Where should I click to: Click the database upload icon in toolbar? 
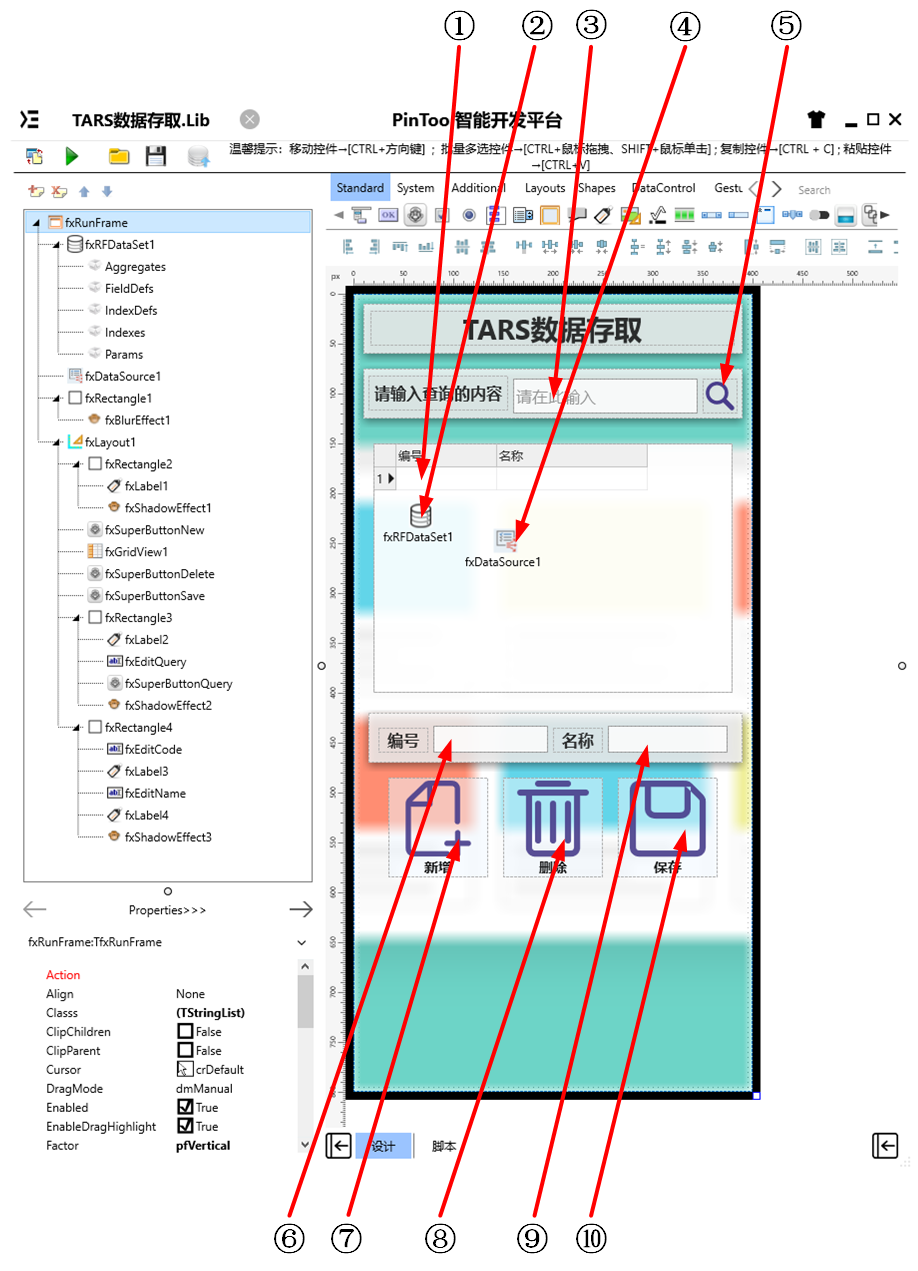click(x=199, y=156)
